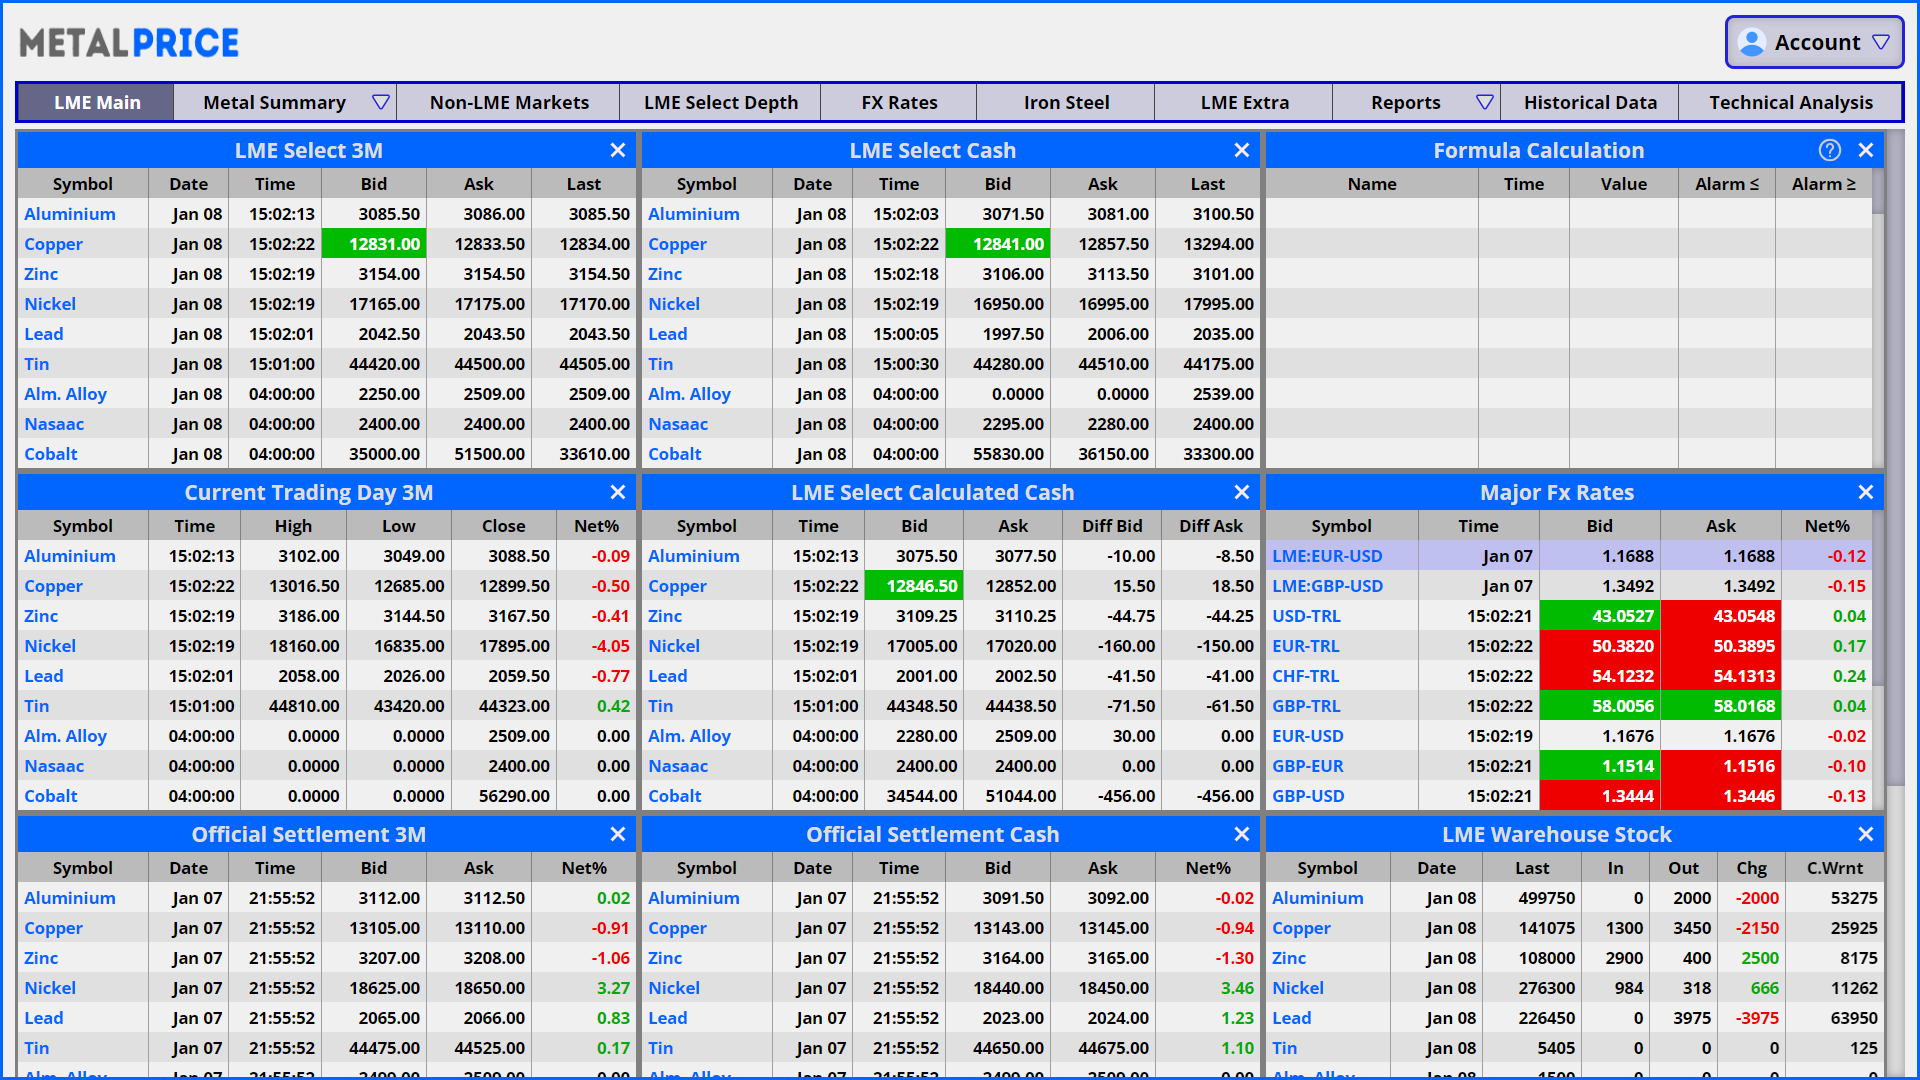Close the Major Fx Rates panel
This screenshot has height=1080, width=1920.
tap(1866, 492)
